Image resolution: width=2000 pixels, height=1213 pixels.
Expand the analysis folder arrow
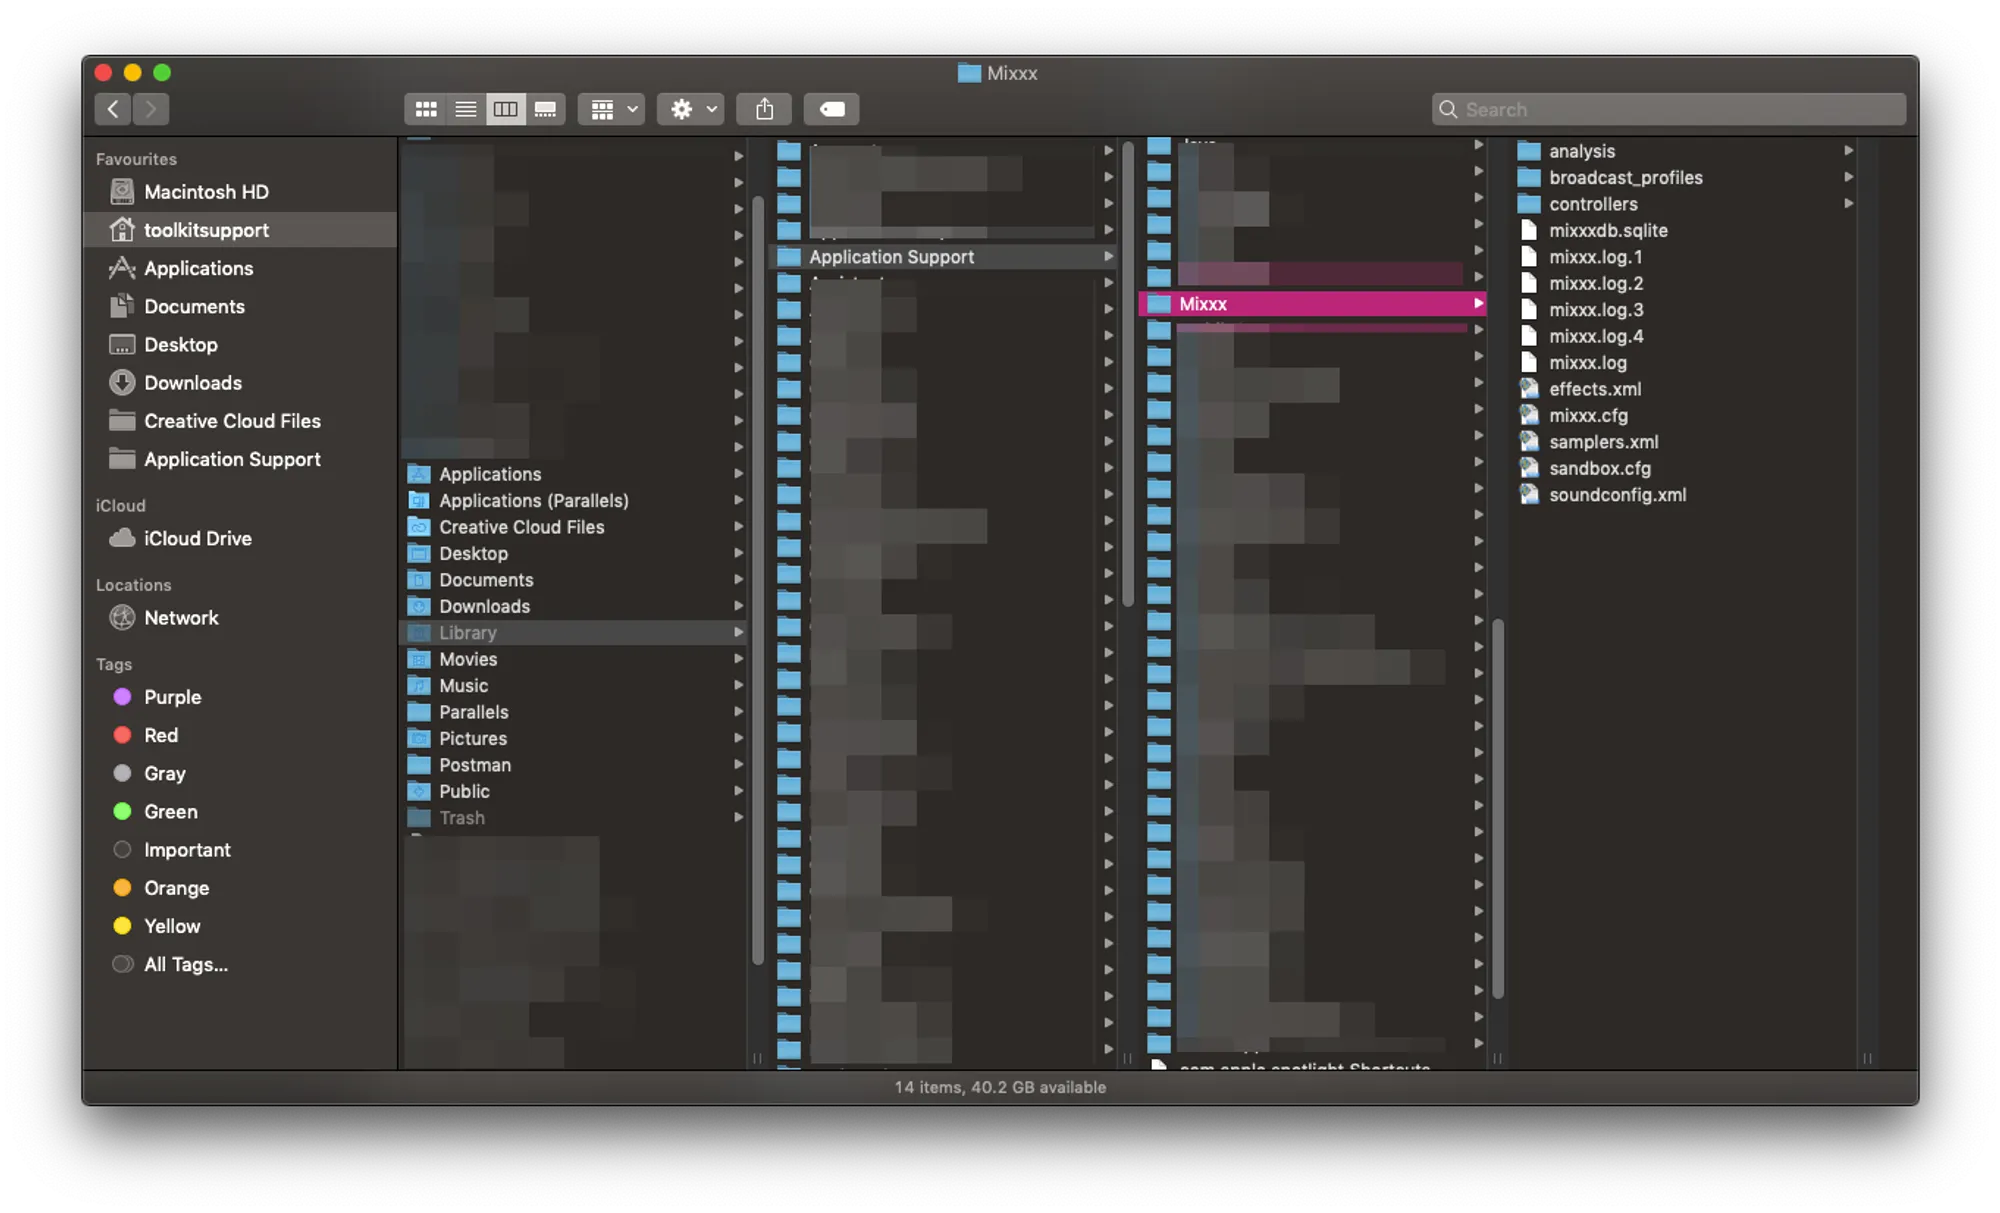1848,151
